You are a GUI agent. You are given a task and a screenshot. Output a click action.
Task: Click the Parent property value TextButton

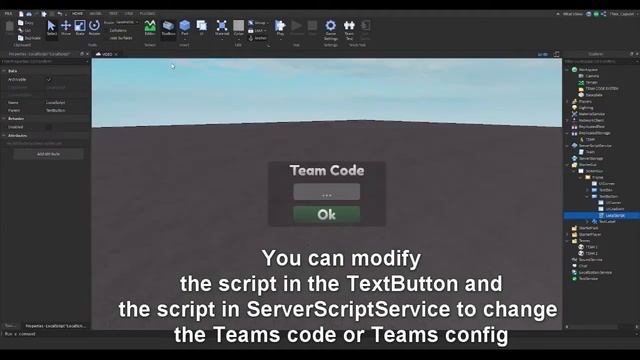[x=56, y=110]
